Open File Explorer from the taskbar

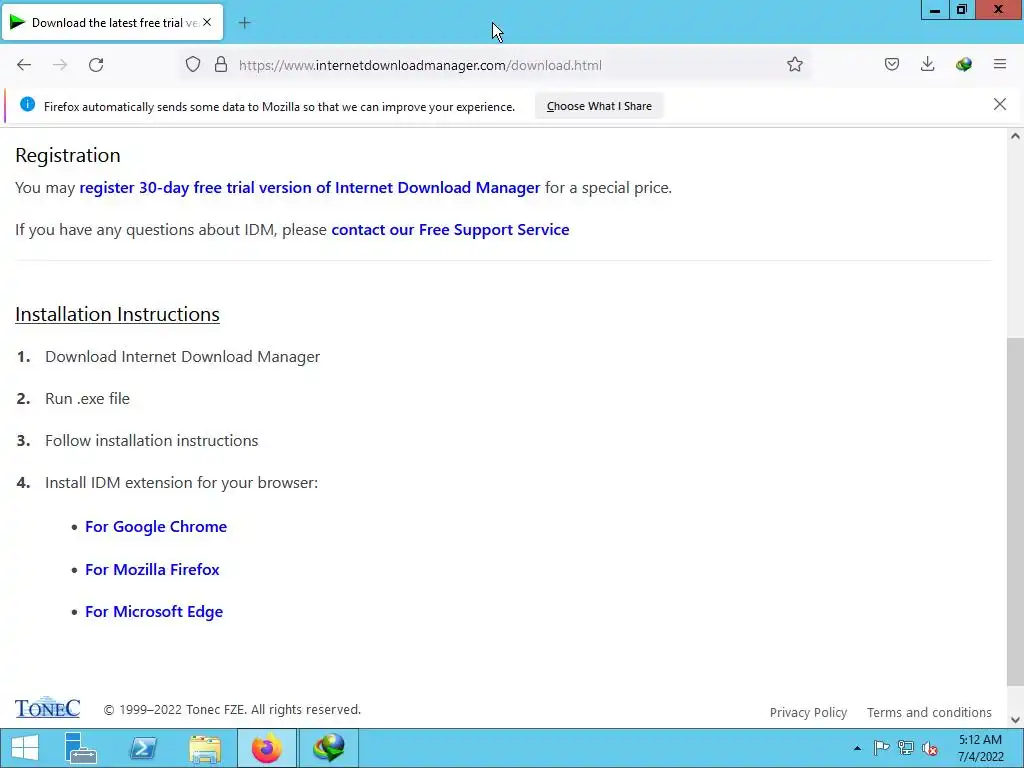[x=204, y=748]
